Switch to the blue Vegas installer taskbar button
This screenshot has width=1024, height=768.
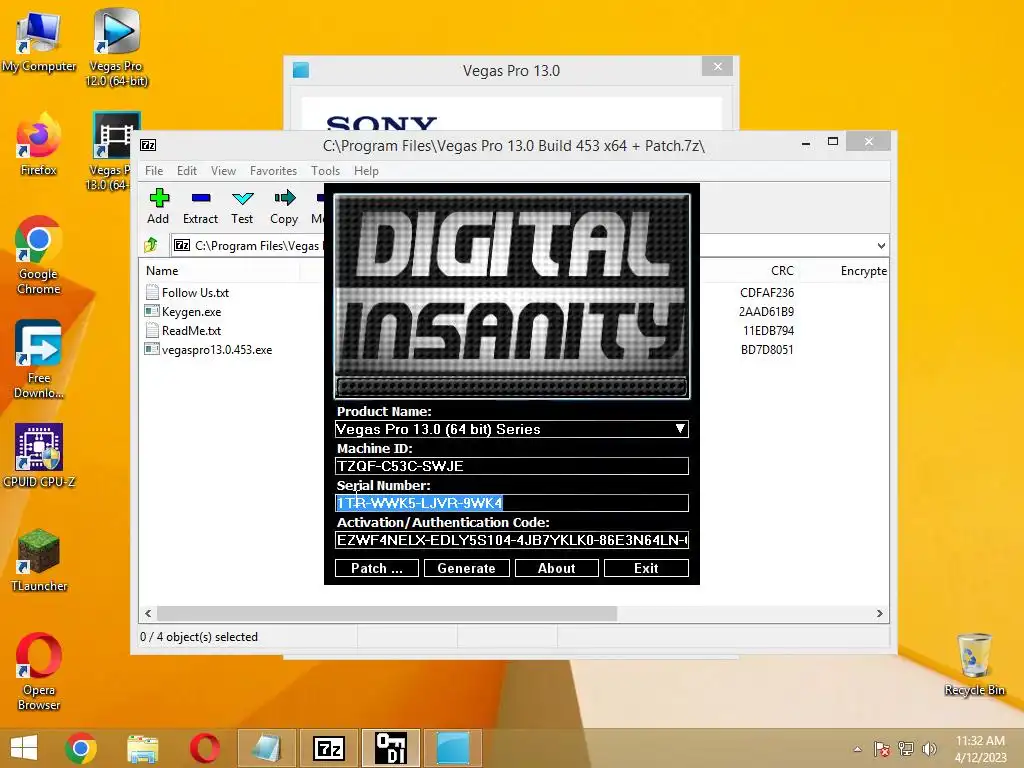[x=453, y=748]
